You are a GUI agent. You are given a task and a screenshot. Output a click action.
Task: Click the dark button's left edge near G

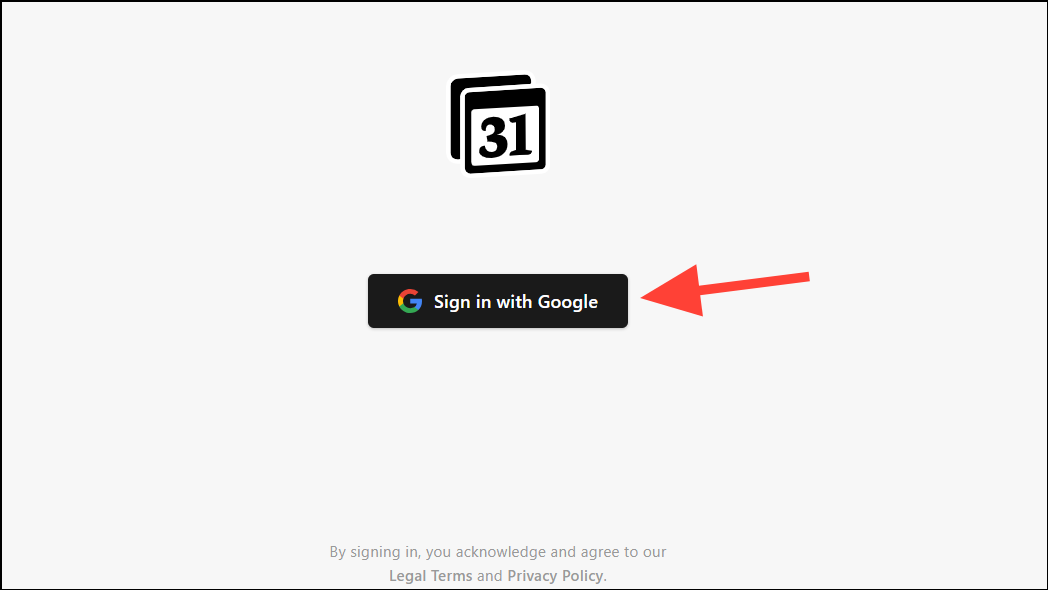[x=374, y=301]
